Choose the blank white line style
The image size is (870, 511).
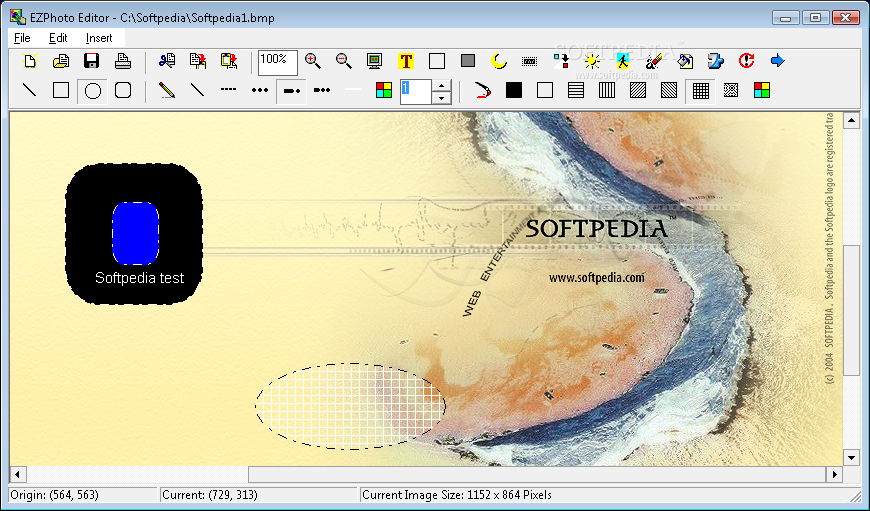pyautogui.click(x=353, y=90)
